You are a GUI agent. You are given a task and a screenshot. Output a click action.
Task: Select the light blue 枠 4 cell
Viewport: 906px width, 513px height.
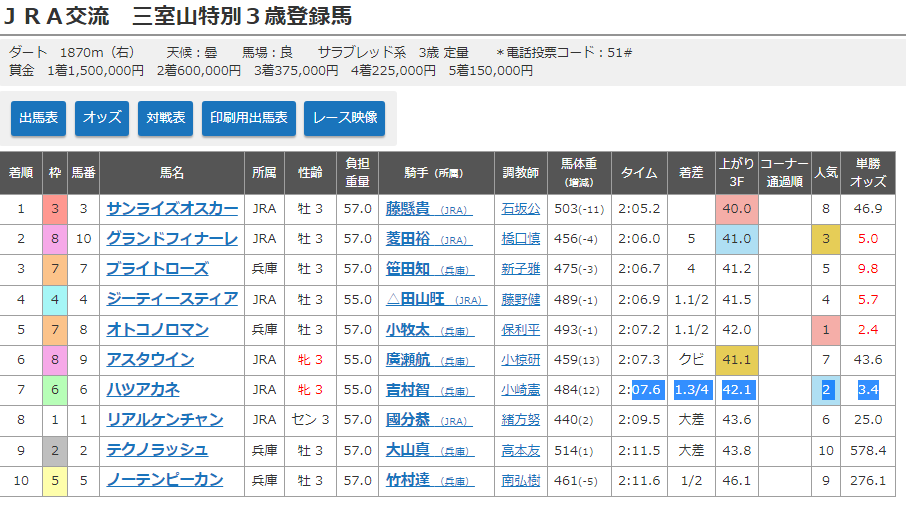(55, 299)
